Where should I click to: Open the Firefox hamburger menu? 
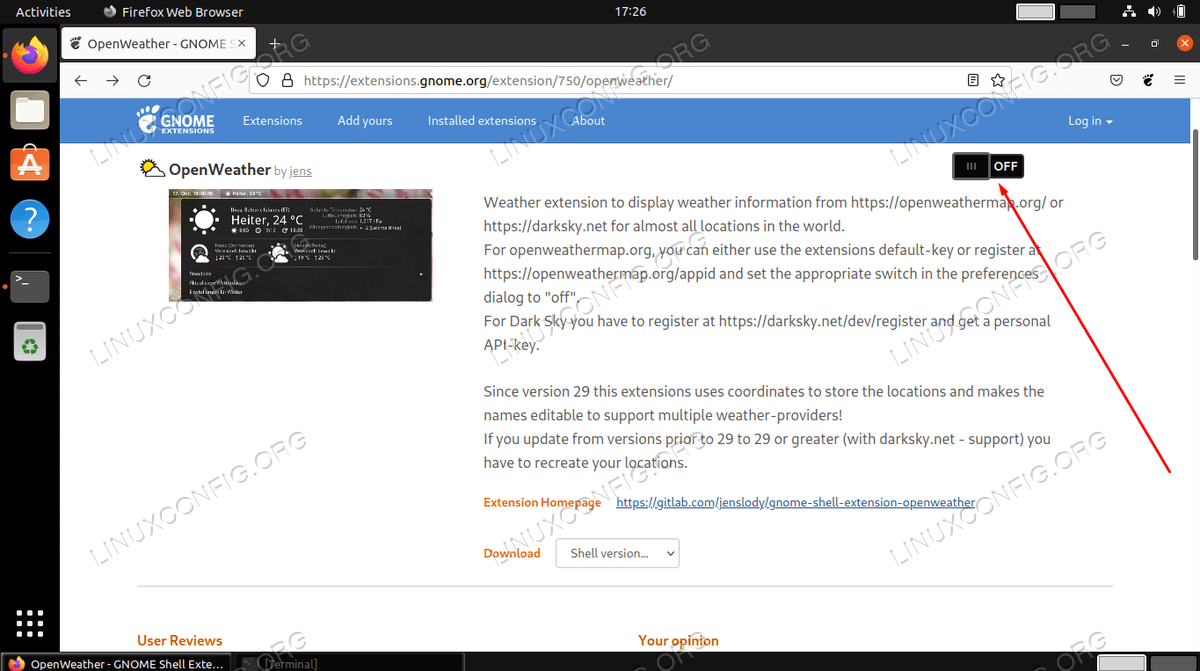1180,81
